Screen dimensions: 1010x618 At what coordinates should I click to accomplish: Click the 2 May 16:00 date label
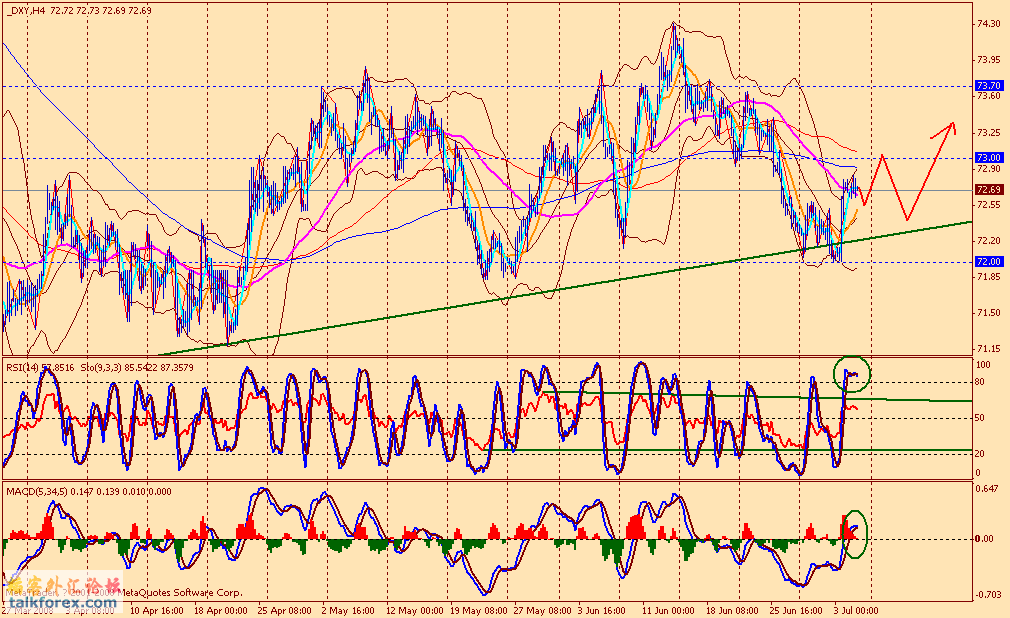[348, 610]
